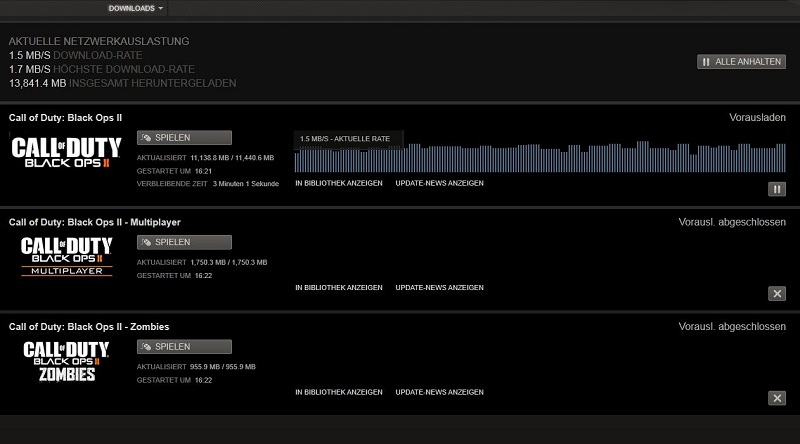Click '13,841.4 MB INSGESAMT HERUNTERGELADEN' line
The image size is (800, 444).
122,83
